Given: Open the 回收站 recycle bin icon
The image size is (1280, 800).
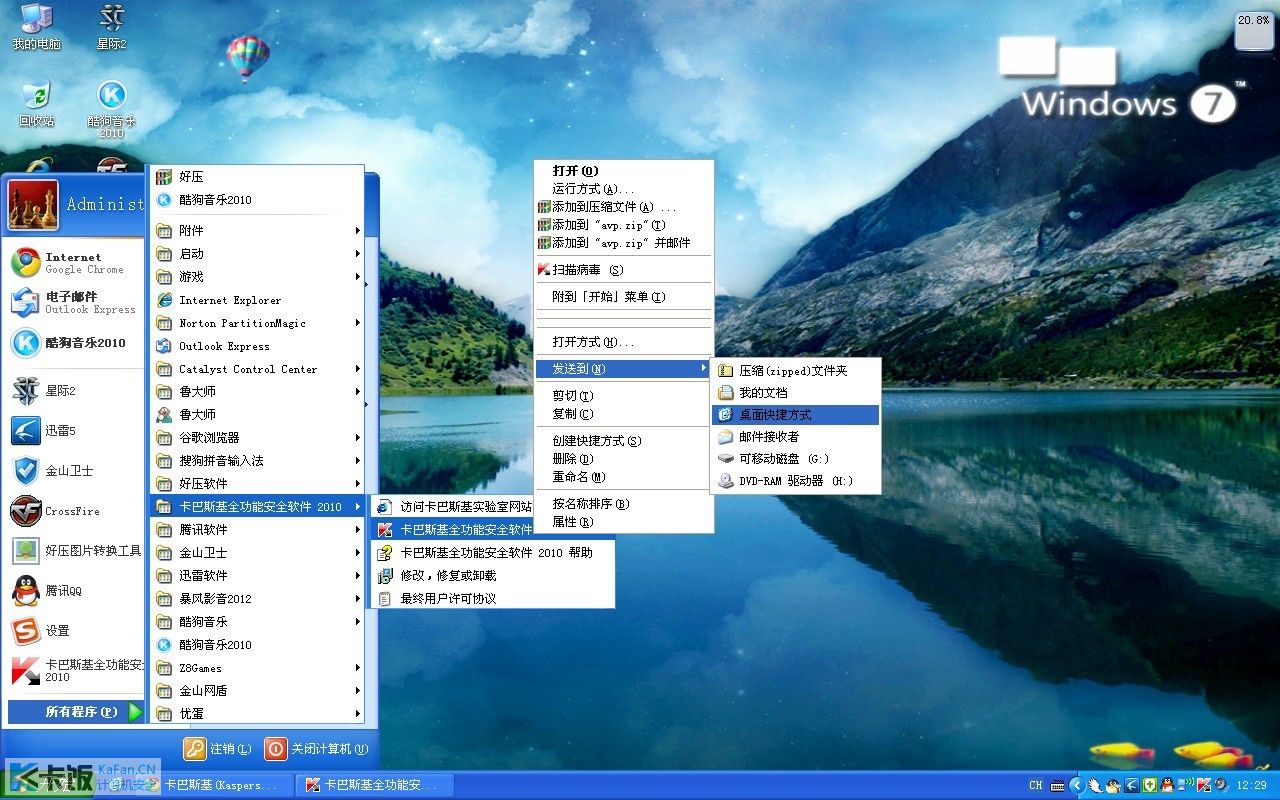Looking at the screenshot, I should [36, 104].
